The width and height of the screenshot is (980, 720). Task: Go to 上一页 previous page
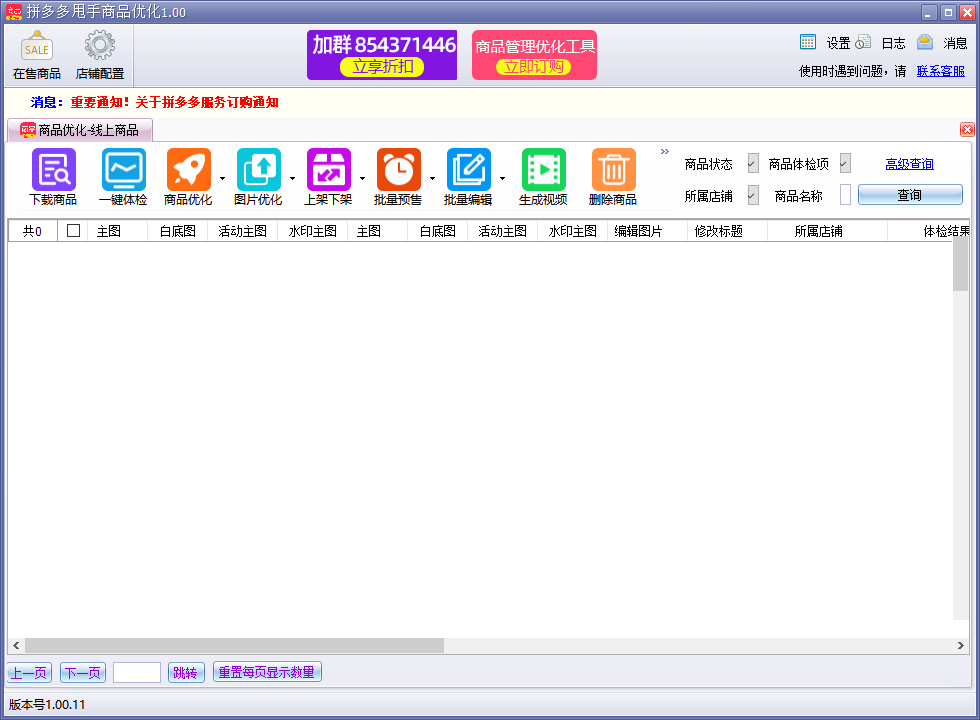click(x=29, y=672)
